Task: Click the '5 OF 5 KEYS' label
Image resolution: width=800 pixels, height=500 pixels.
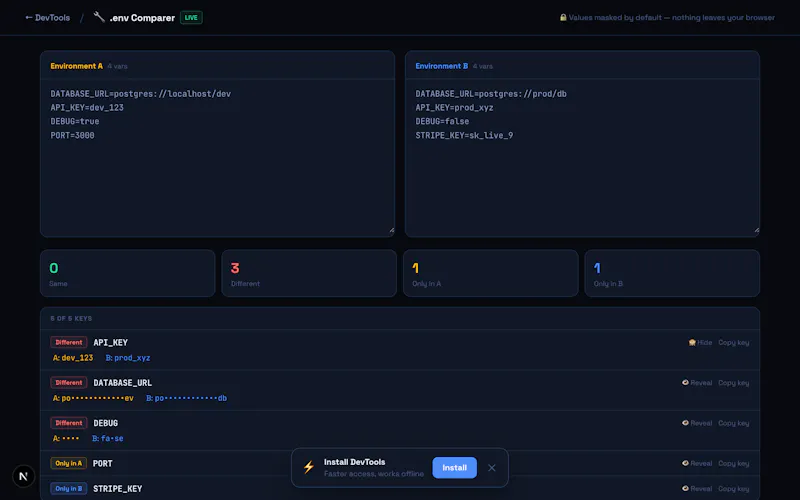Action: click(x=71, y=318)
